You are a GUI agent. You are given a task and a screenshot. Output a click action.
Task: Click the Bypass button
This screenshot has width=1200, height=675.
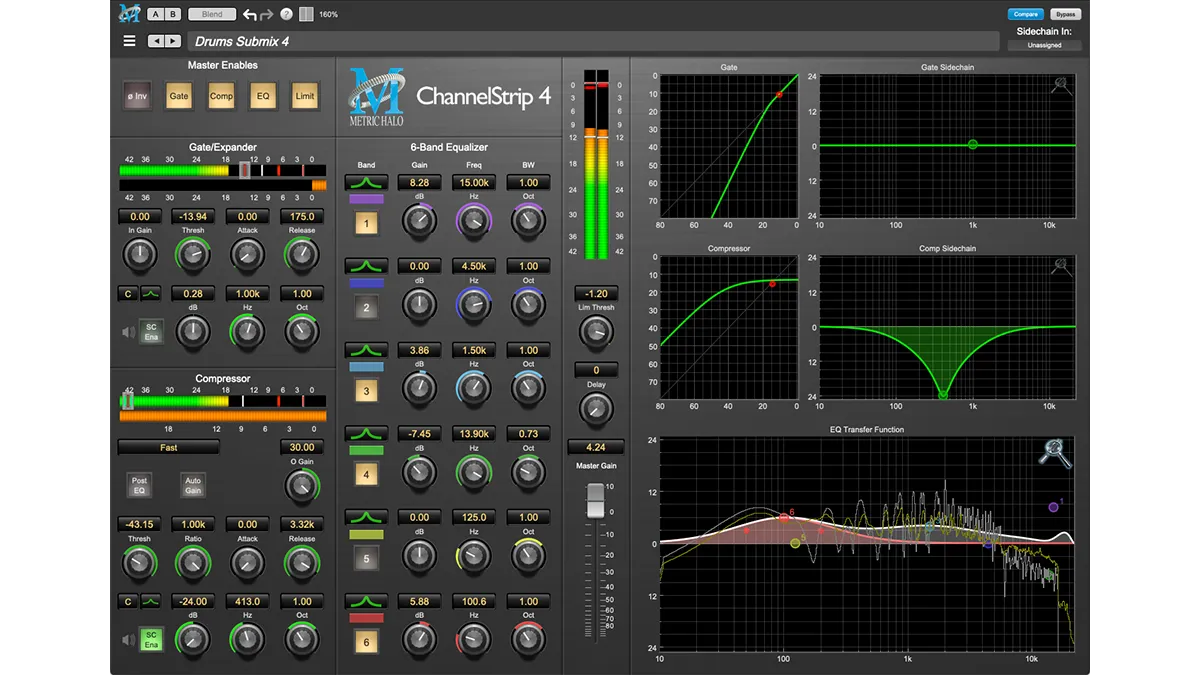[1065, 14]
